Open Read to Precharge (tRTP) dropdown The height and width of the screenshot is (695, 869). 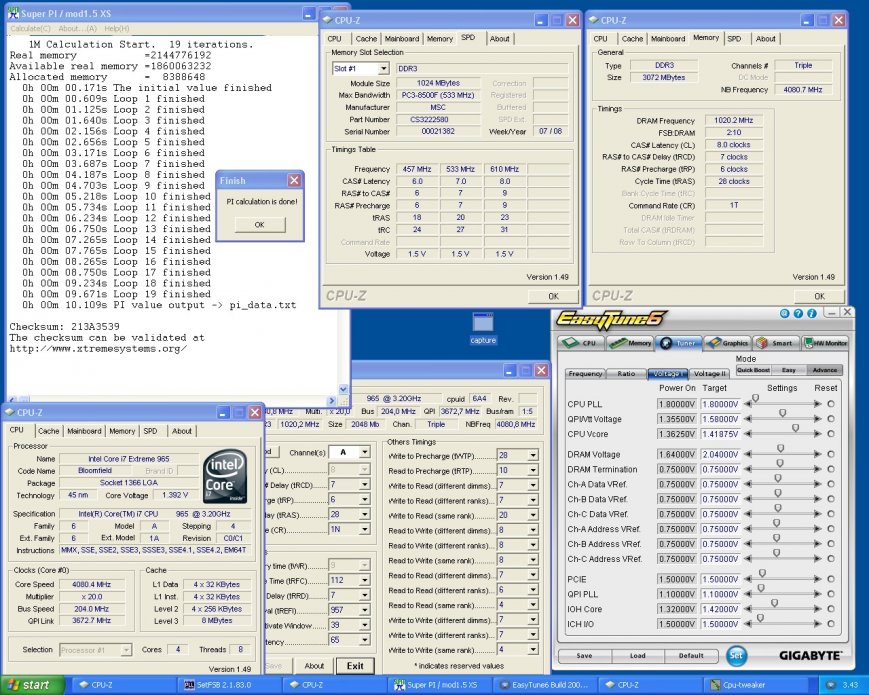(x=533, y=471)
